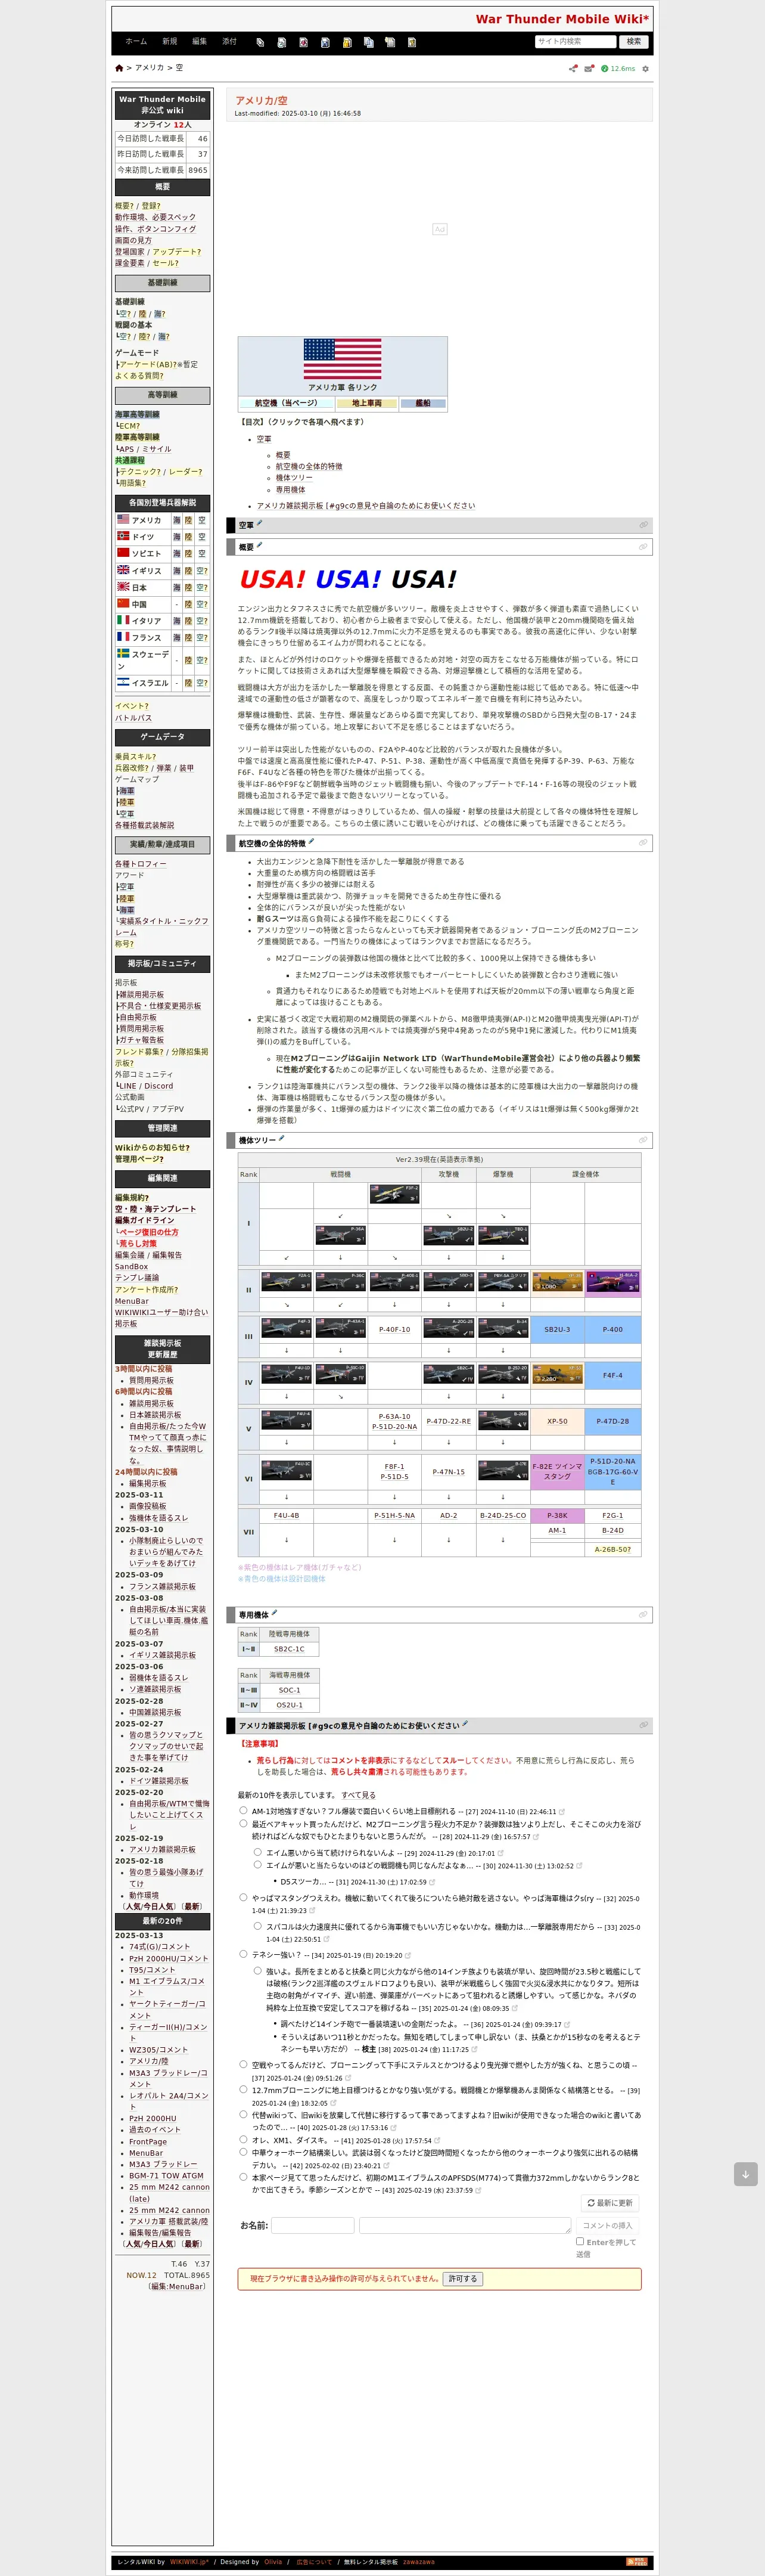This screenshot has width=765, height=2576.
Task: Click the edit pencil beside the 専用機体 heading
Action: click(274, 1613)
